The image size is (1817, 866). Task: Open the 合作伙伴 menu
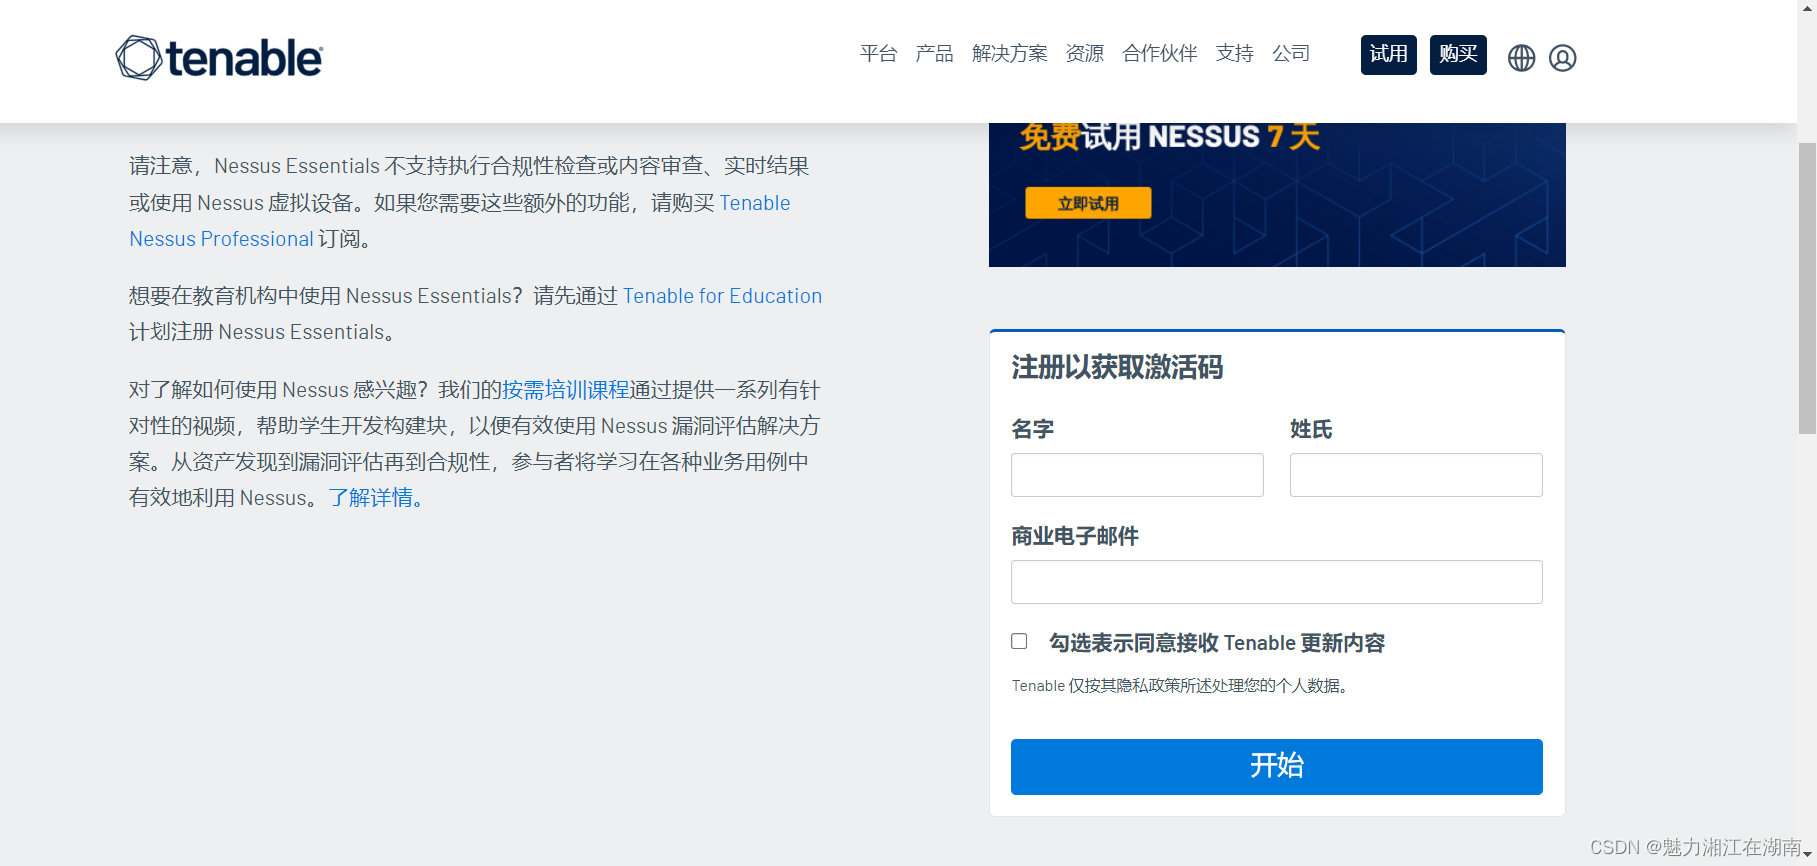pos(1159,54)
